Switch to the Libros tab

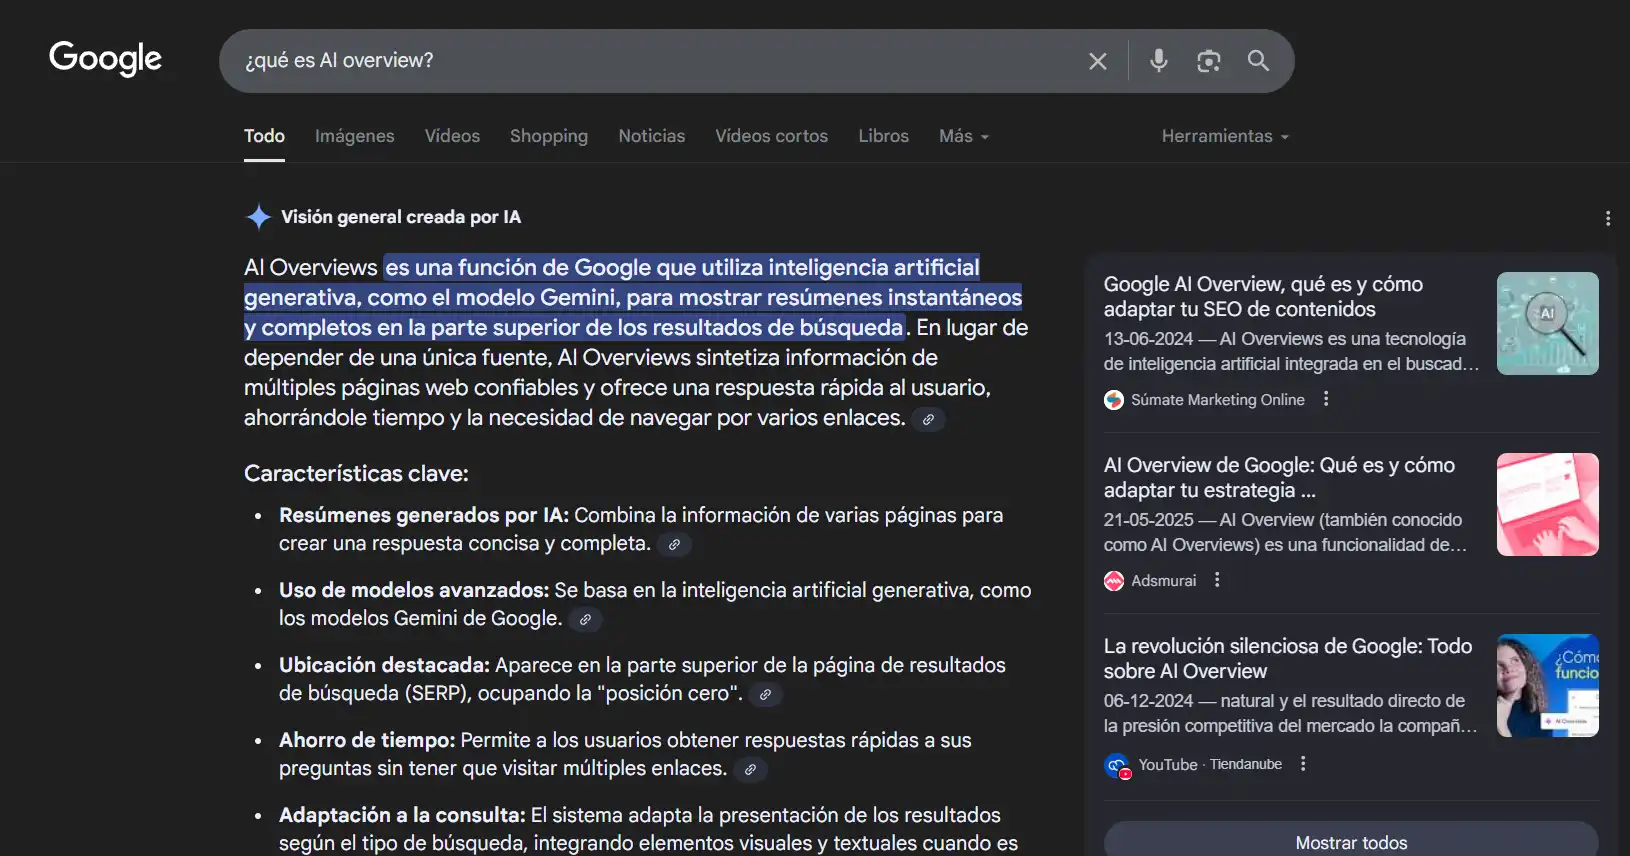click(883, 136)
